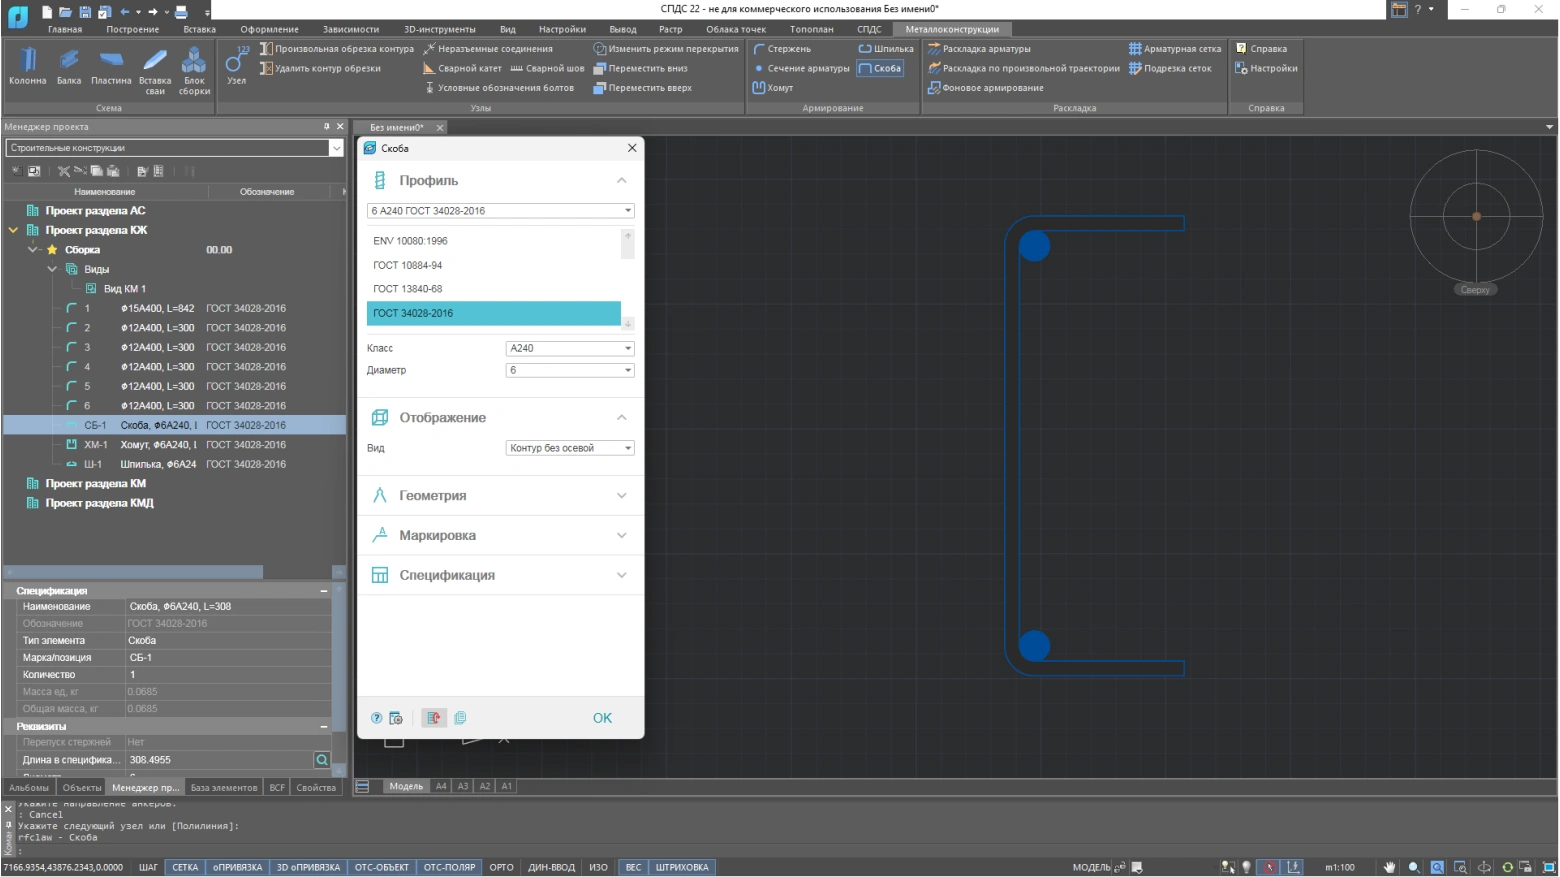Switch to База элементов panel tab
Screen dimensions: 1560x877
pos(223,788)
